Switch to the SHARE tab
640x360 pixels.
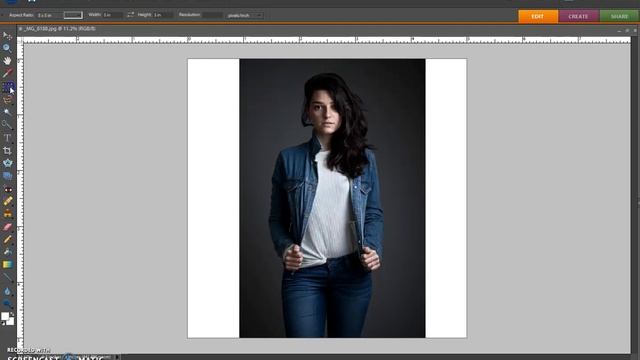tap(619, 16)
